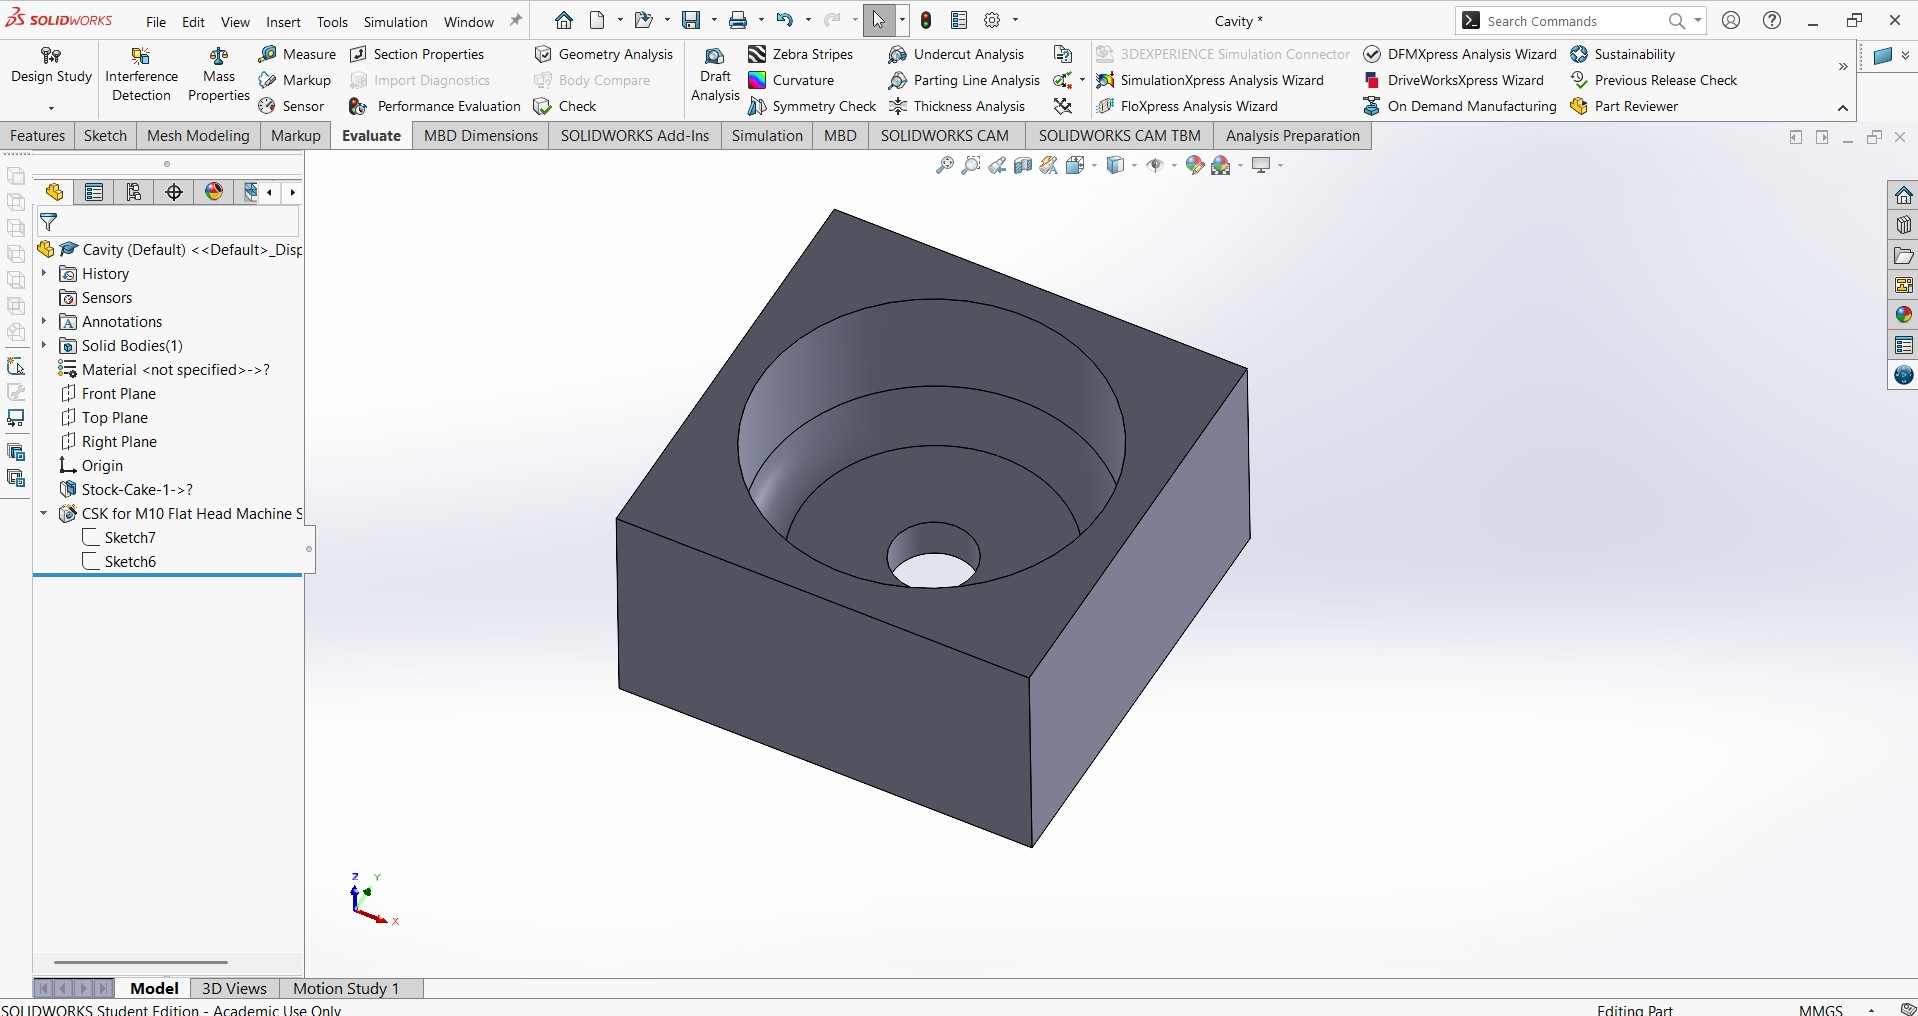Viewport: 1918px width, 1016px height.
Task: Open the Search Commands dropdown arrow
Action: tap(1697, 20)
